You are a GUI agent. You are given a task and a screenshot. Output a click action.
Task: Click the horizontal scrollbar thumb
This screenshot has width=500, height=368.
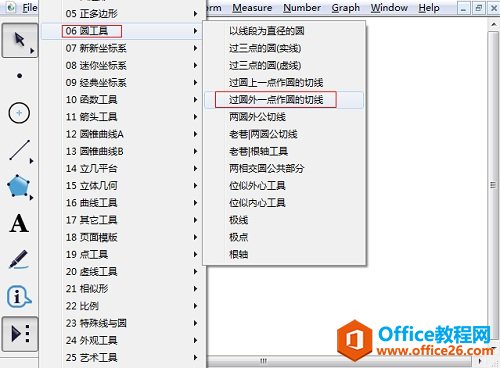[x=263, y=361]
